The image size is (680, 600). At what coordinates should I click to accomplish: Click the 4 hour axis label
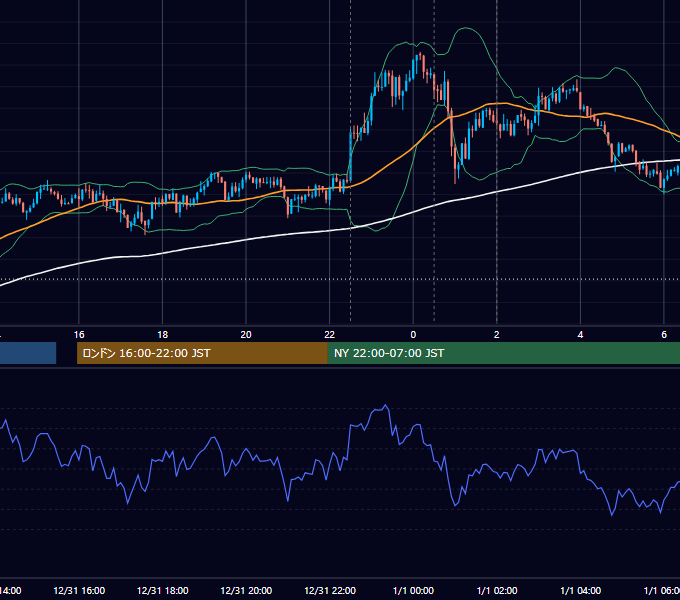tap(580, 335)
